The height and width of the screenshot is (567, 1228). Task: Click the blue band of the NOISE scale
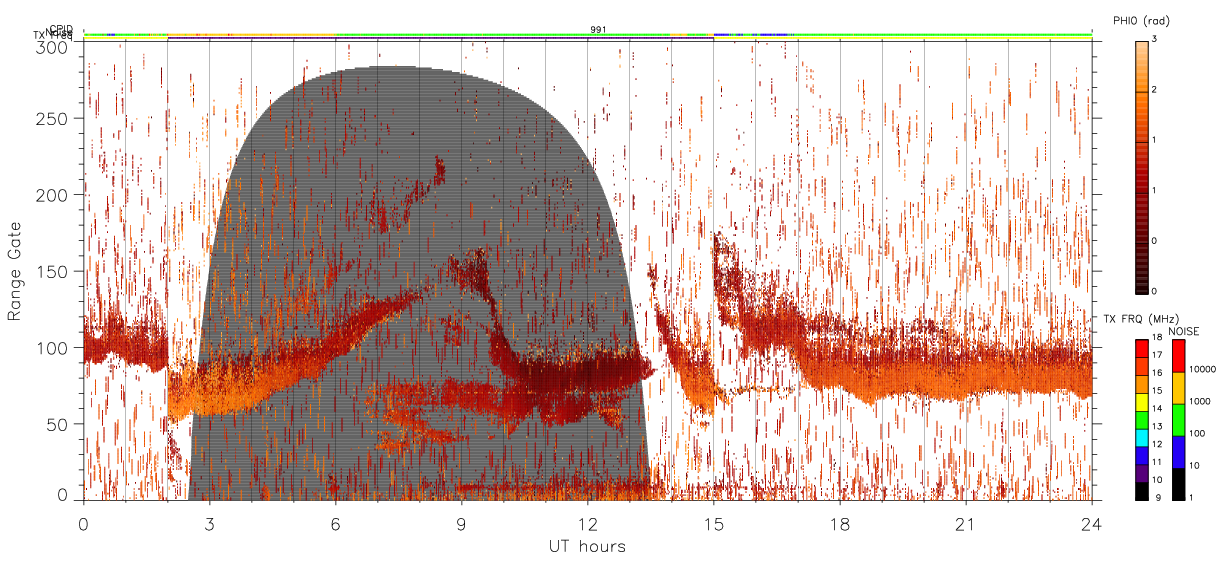point(1178,452)
